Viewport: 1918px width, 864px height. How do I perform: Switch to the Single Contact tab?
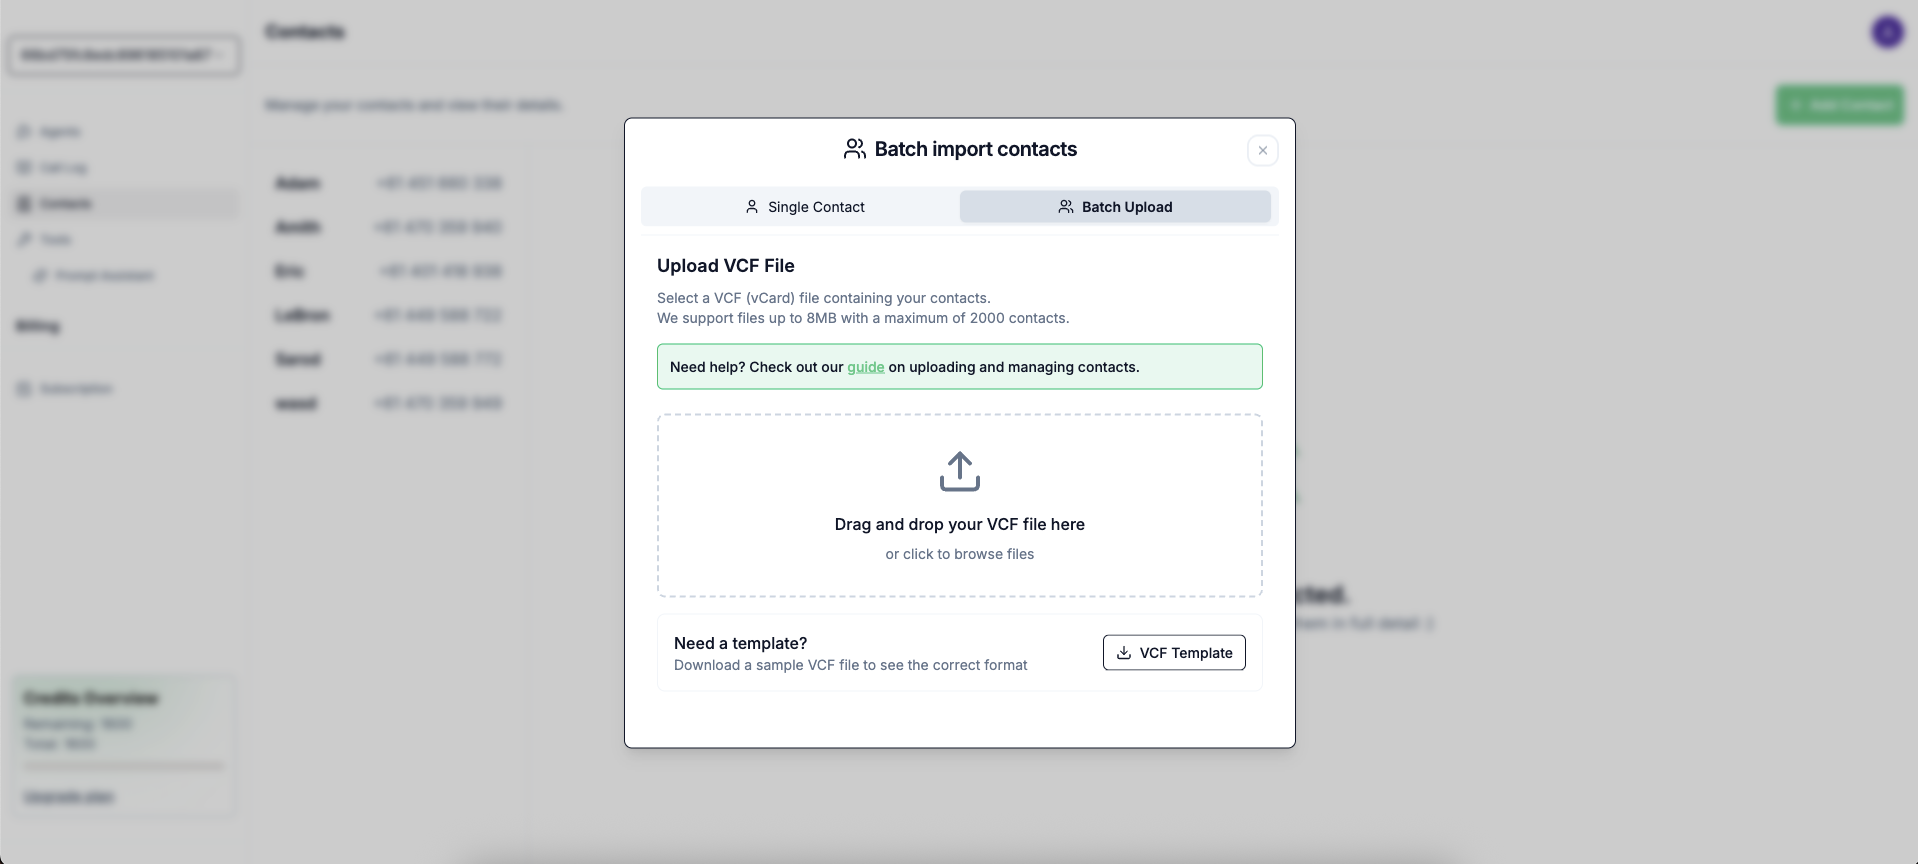click(804, 207)
